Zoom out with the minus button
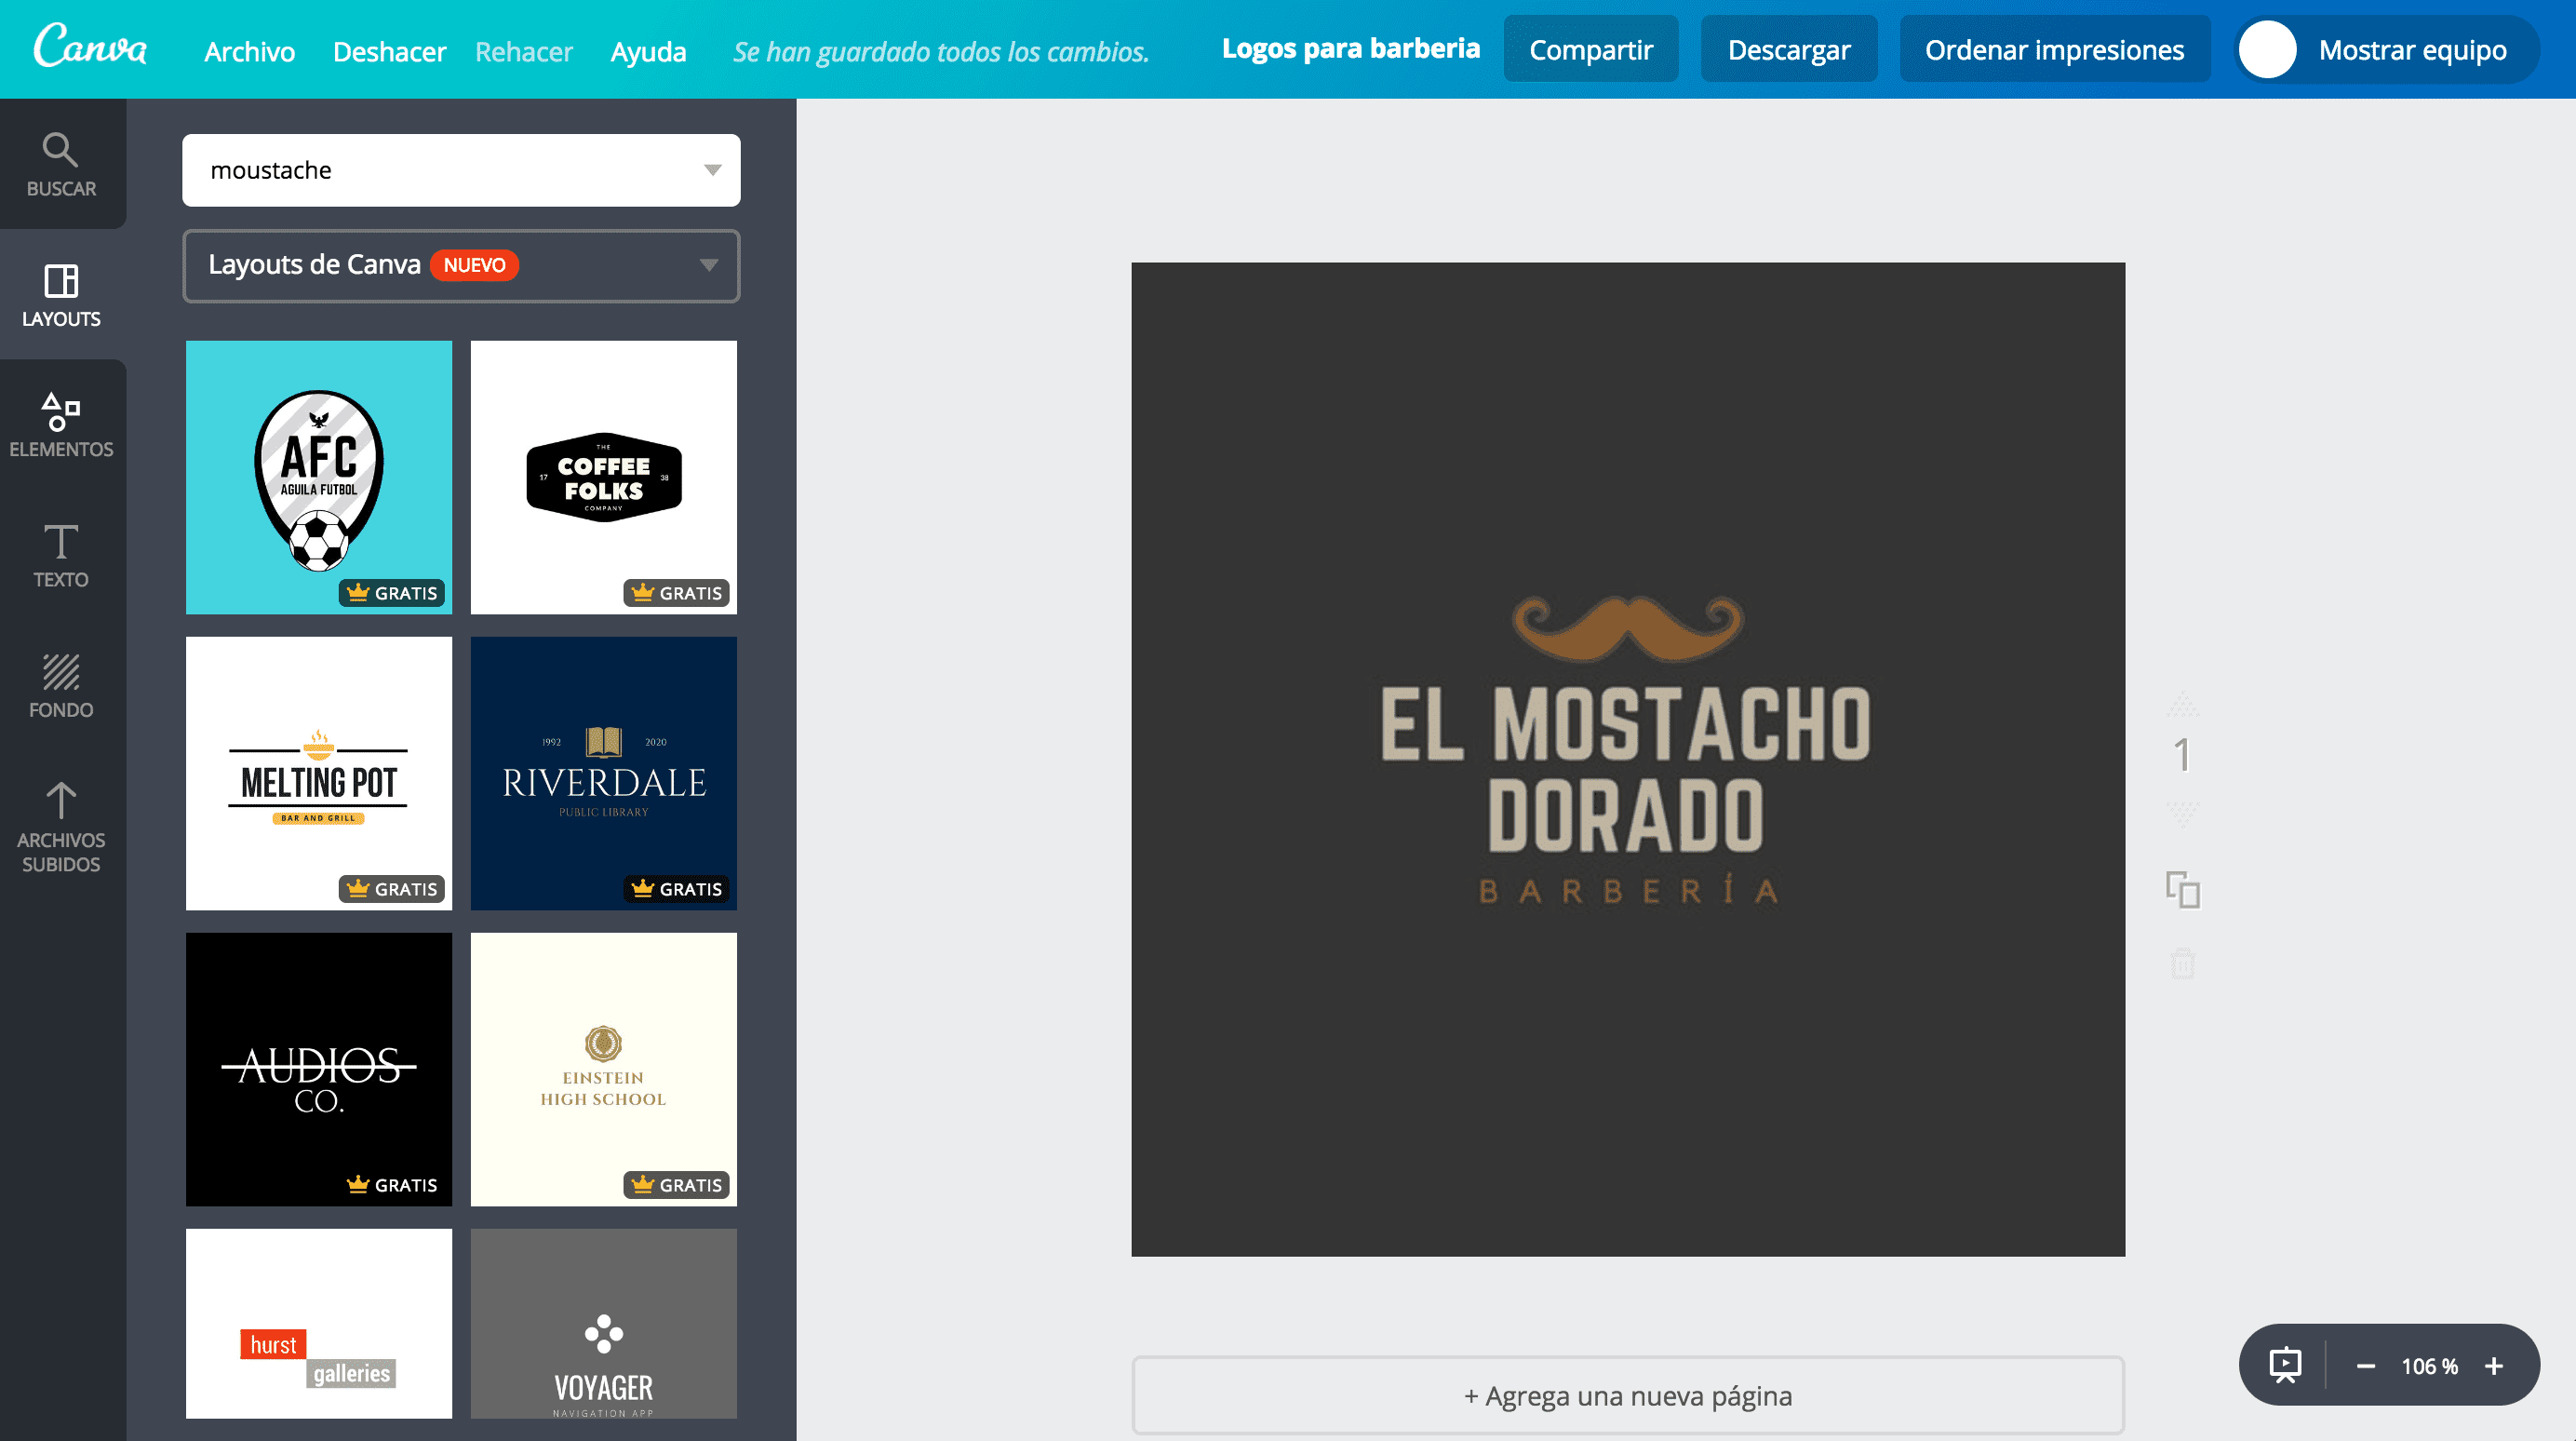Screen dimensions: 2576x1441 (2365, 1366)
